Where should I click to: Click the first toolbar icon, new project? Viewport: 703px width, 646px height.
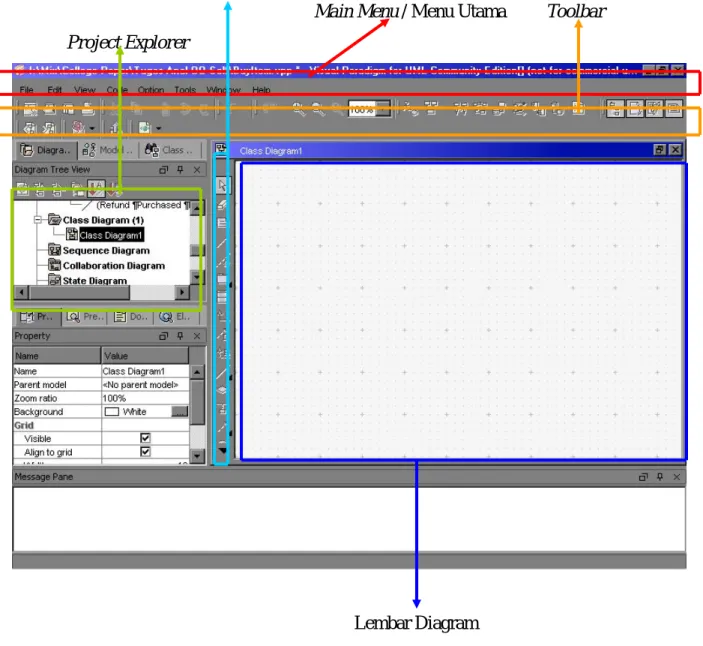click(x=30, y=109)
